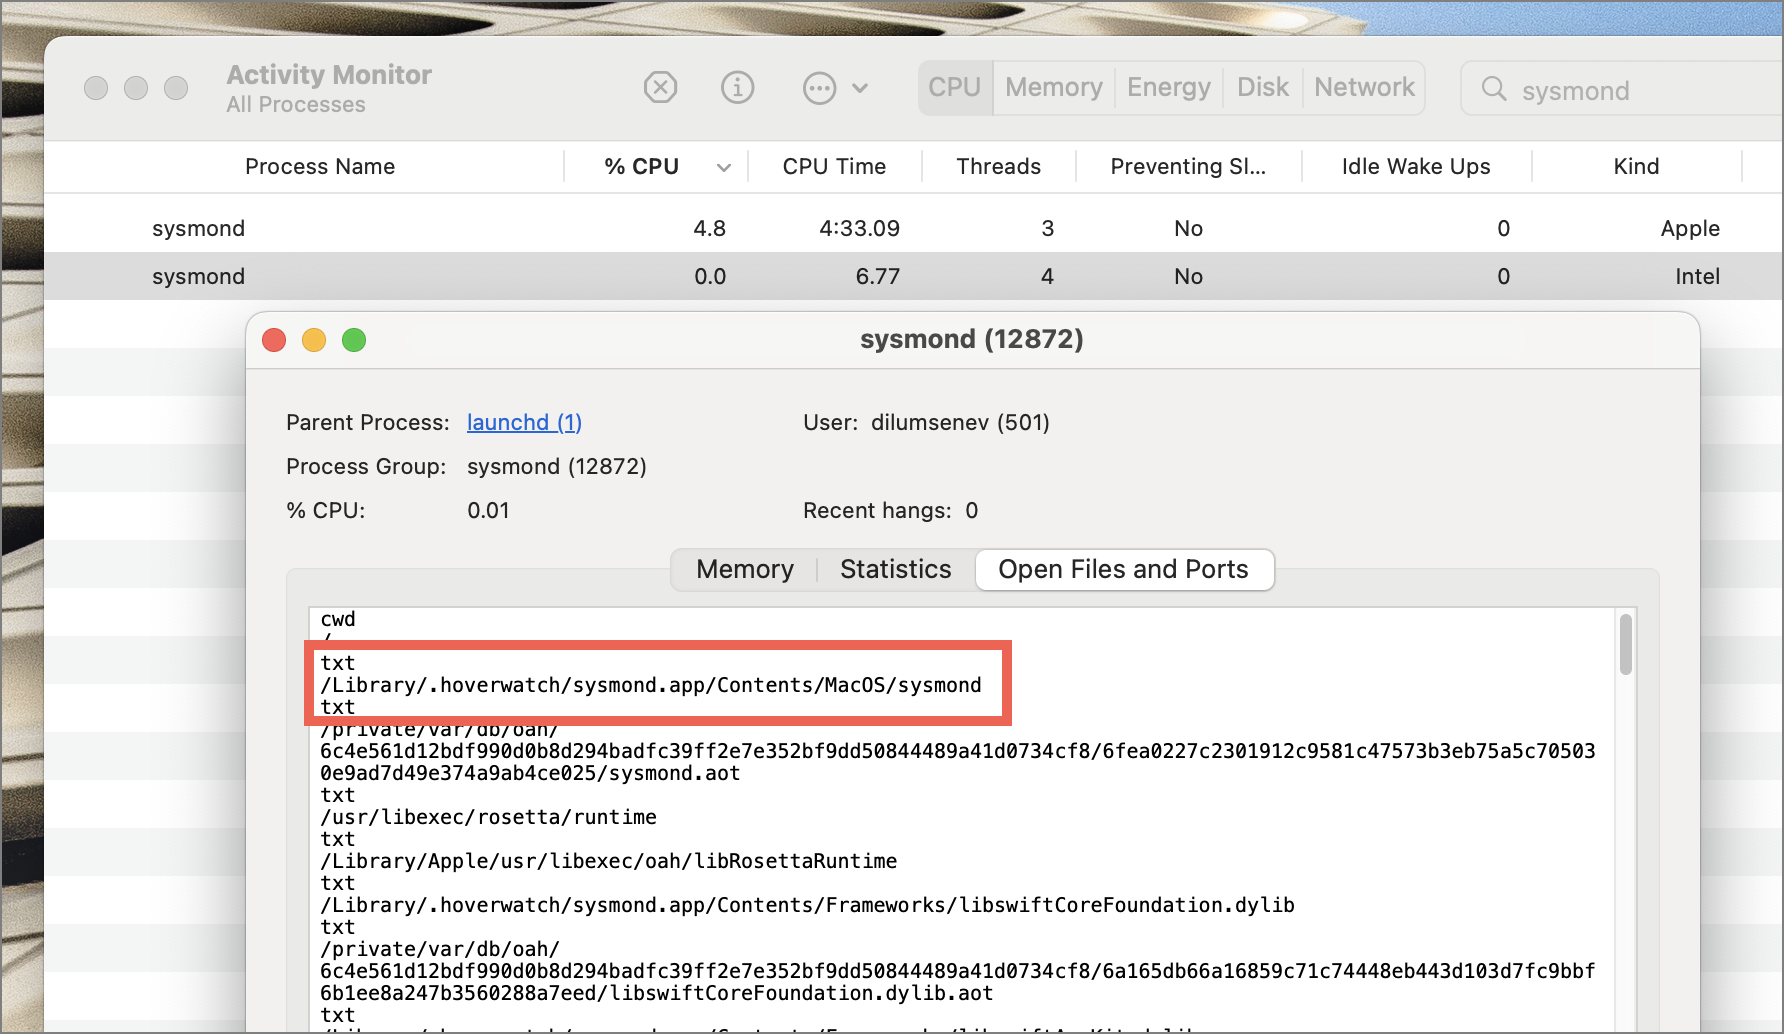Select the sysmond row with Intel kind
1784x1034 pixels.
(914, 276)
